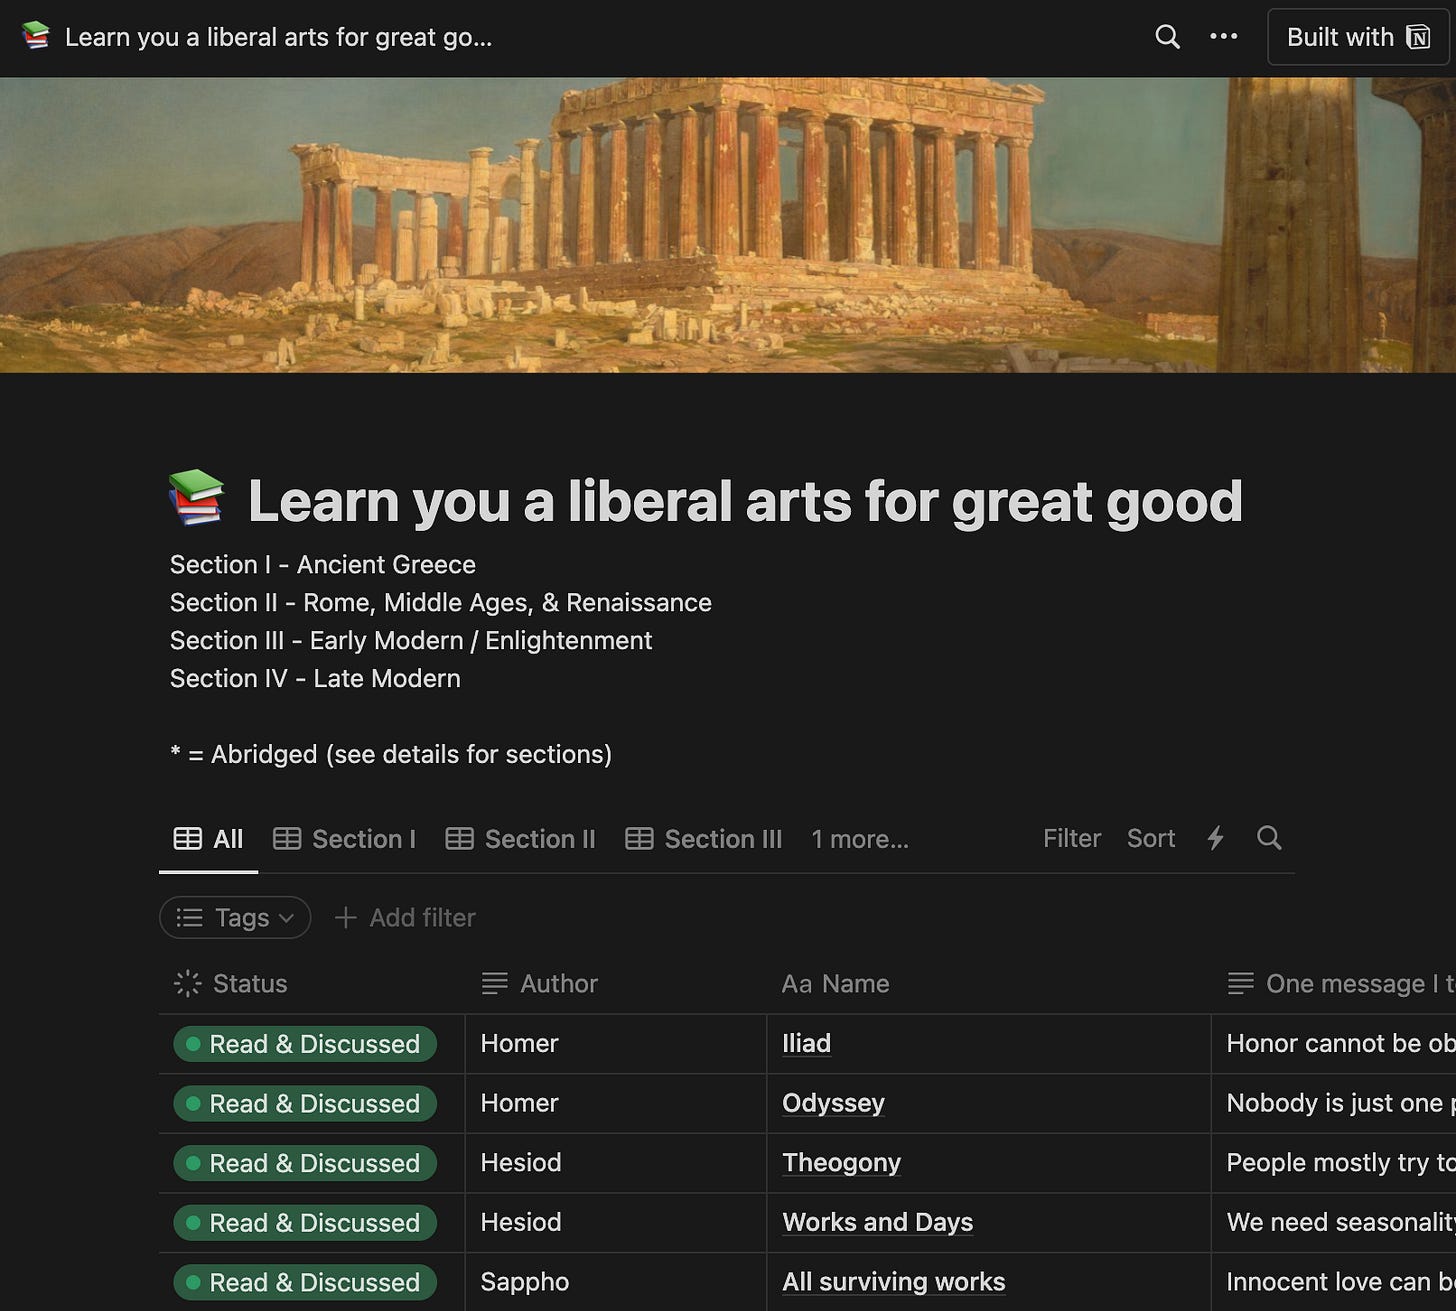
Task: Click the books emoji in top breadcrumb
Action: tap(36, 37)
